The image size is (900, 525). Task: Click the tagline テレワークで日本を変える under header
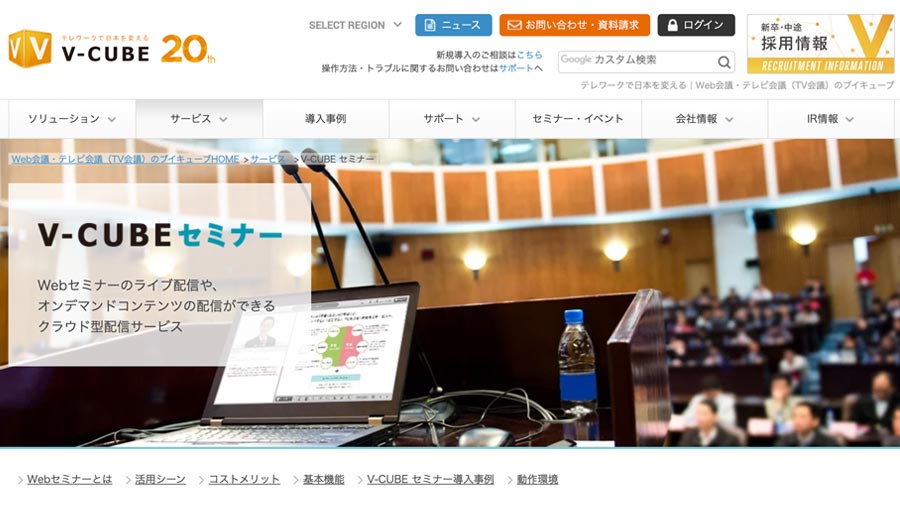pos(737,85)
